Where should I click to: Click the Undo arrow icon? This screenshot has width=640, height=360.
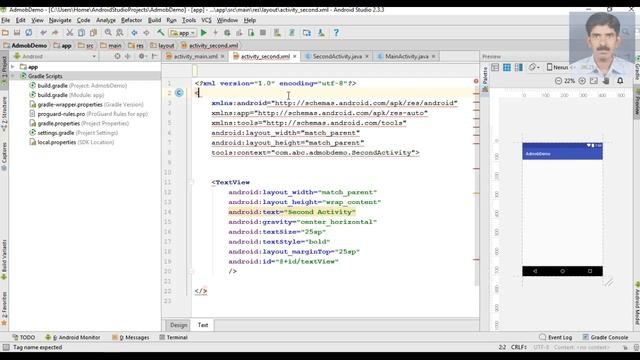pyautogui.click(x=43, y=33)
